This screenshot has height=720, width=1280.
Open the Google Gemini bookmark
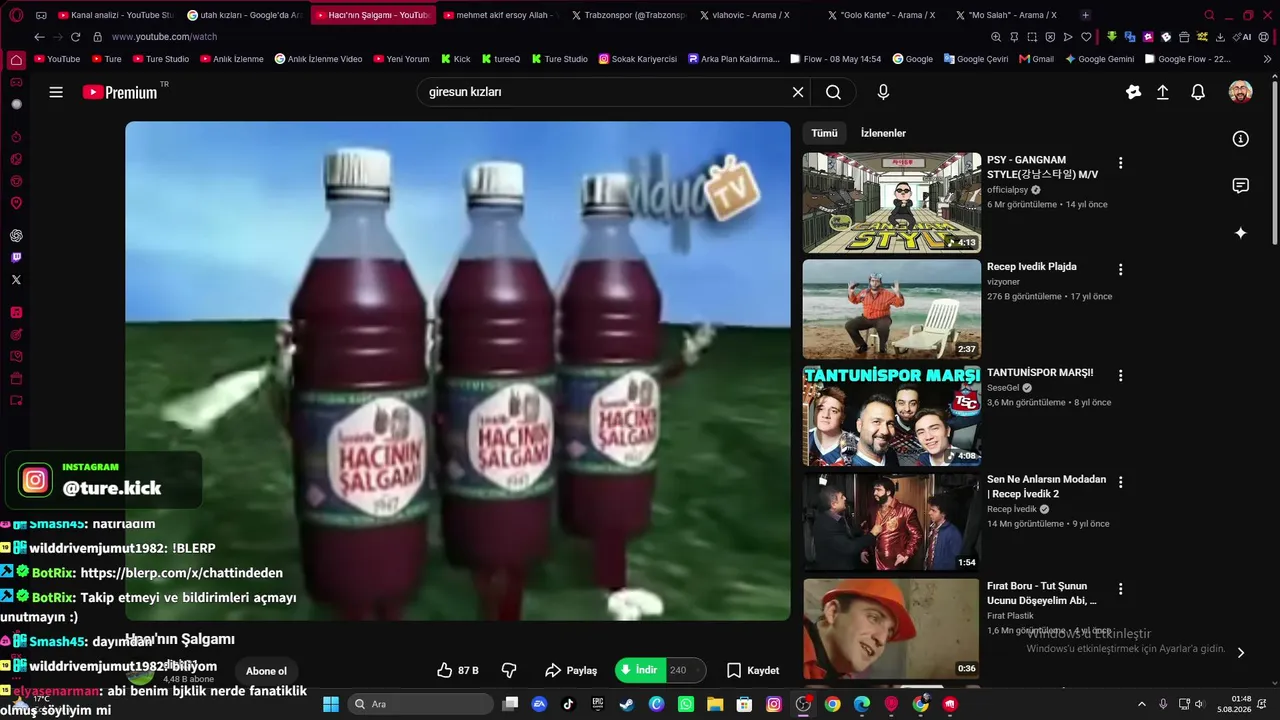[1099, 59]
